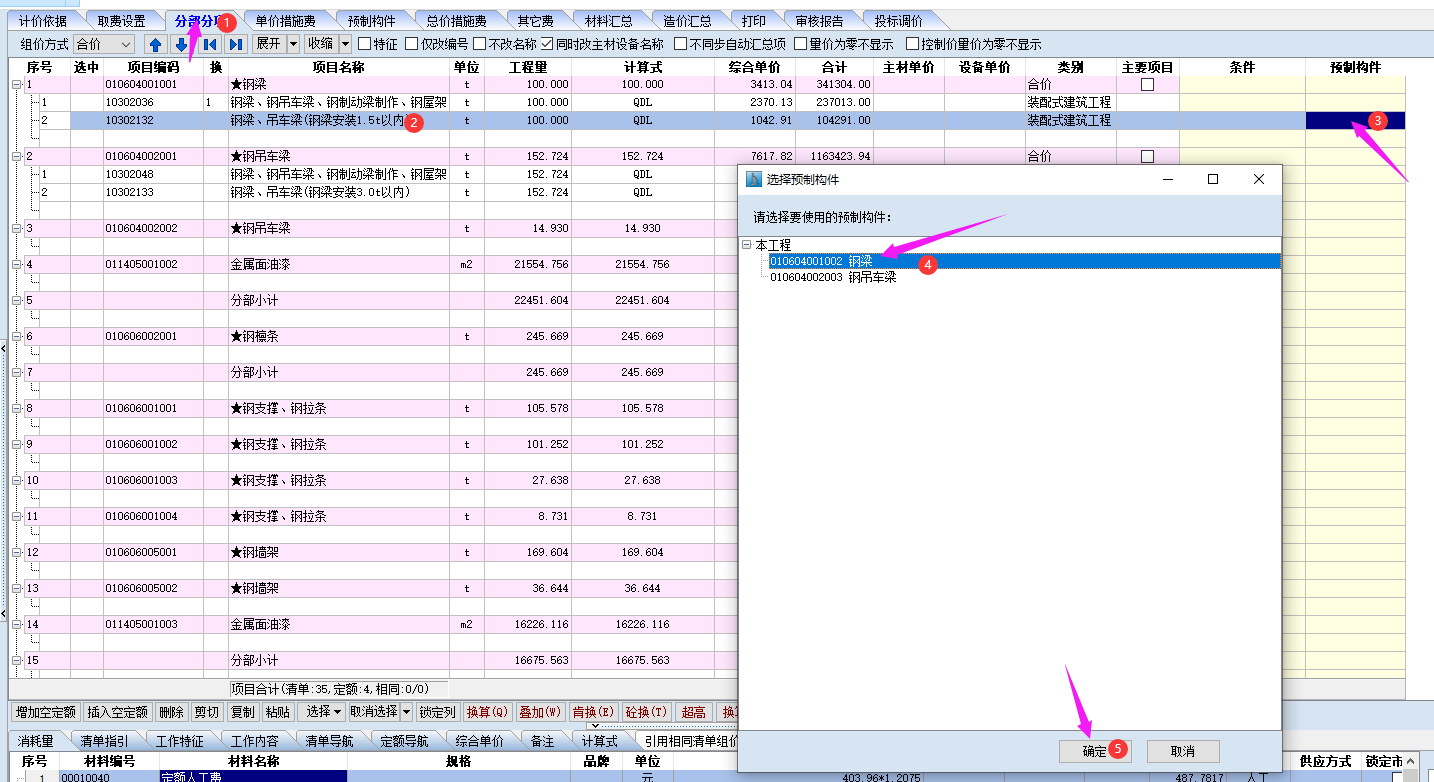Enable the 特征 checkbox
This screenshot has height=782, width=1434.
tap(364, 44)
